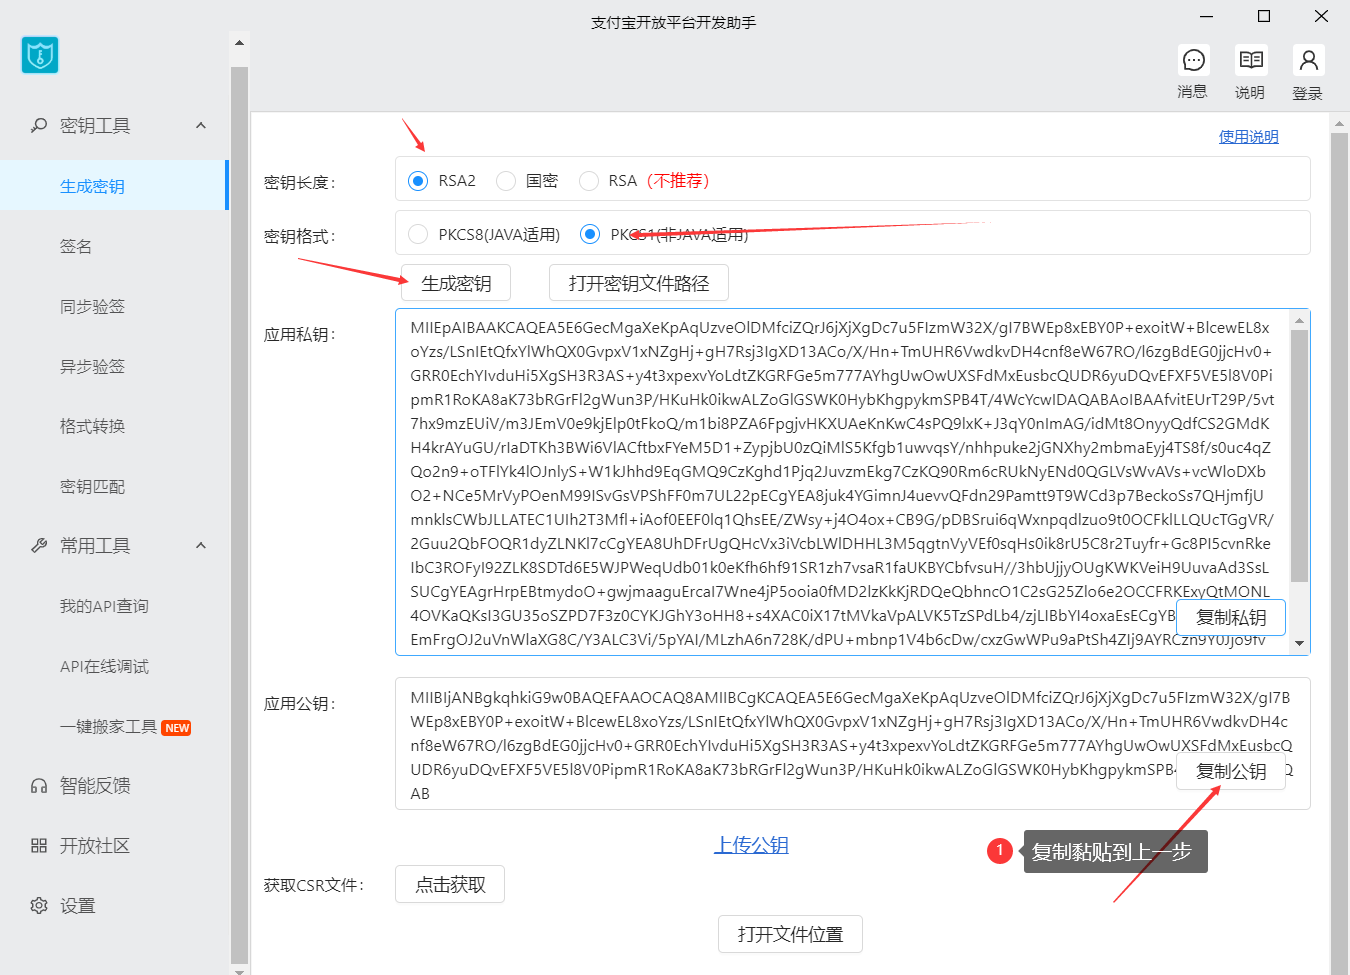Open the 开放社区 sidebar entry

click(x=95, y=846)
